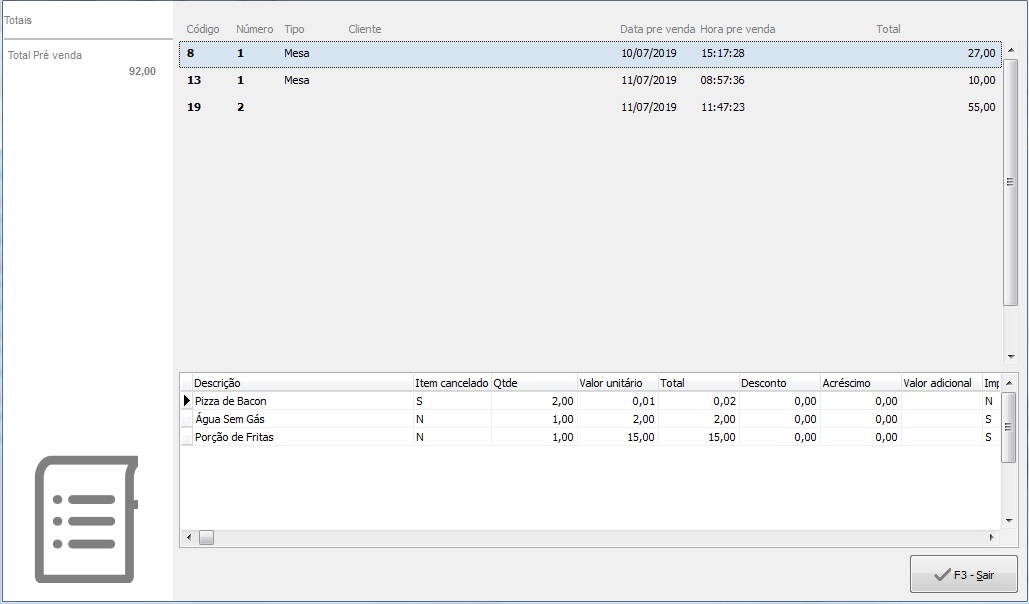
Task: Click the pre-sale list scrollbar down arrow
Action: pyautogui.click(x=1010, y=355)
